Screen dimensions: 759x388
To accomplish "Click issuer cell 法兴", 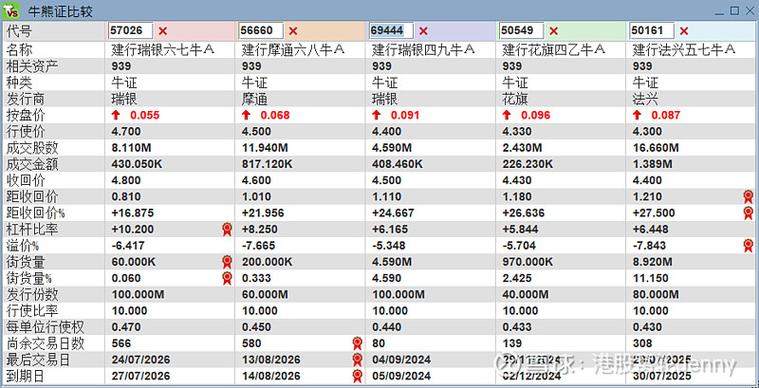I will [645, 99].
